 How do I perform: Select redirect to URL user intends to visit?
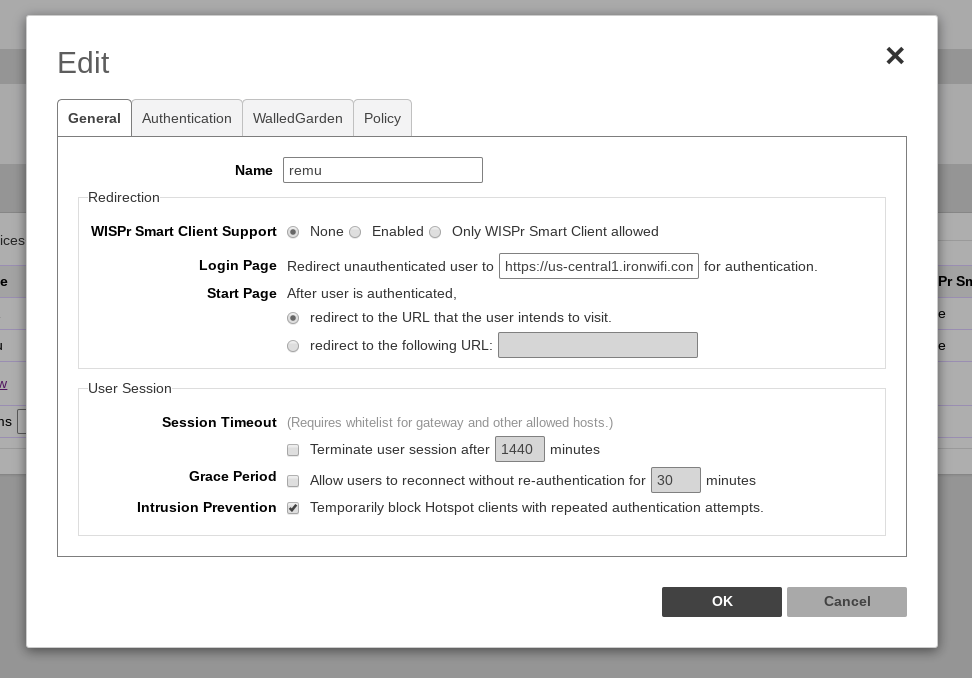pos(293,318)
